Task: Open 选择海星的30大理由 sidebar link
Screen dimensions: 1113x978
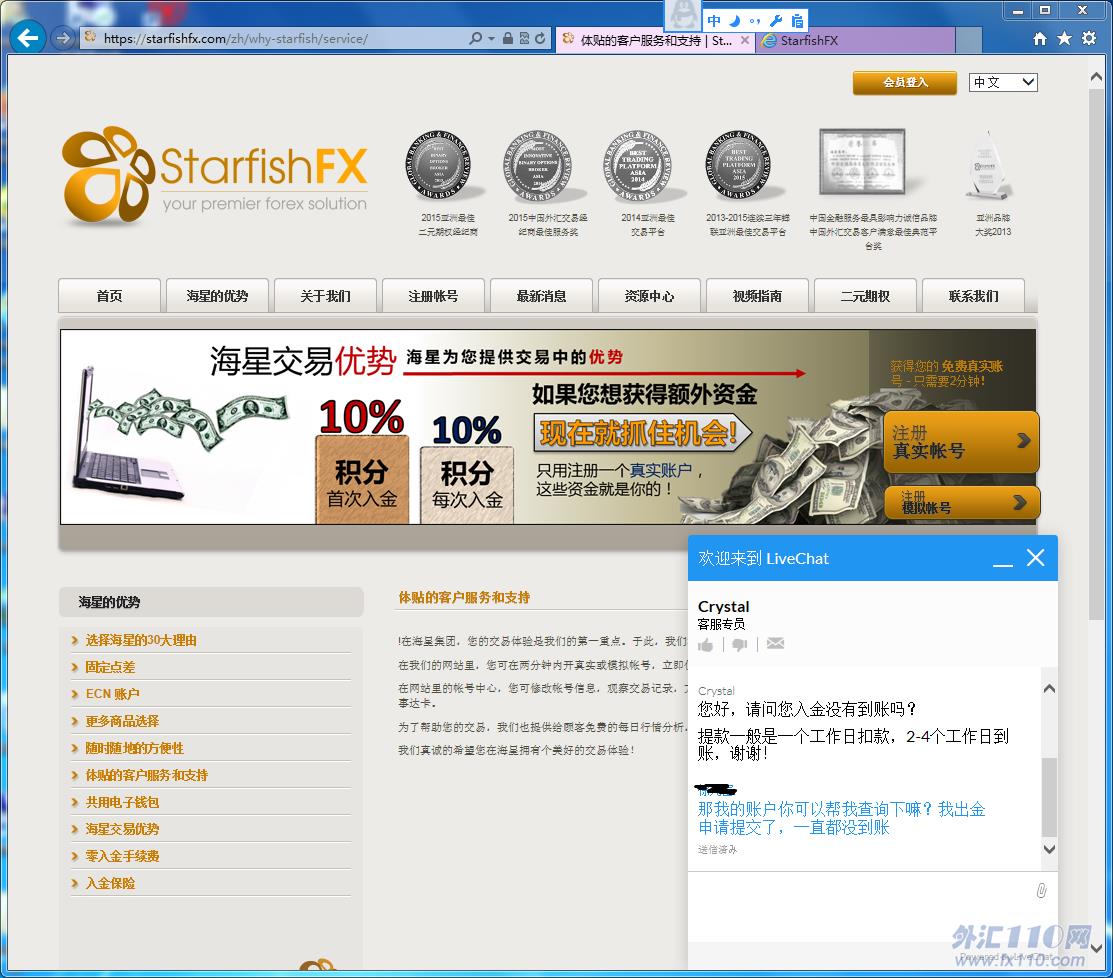Action: tap(141, 640)
